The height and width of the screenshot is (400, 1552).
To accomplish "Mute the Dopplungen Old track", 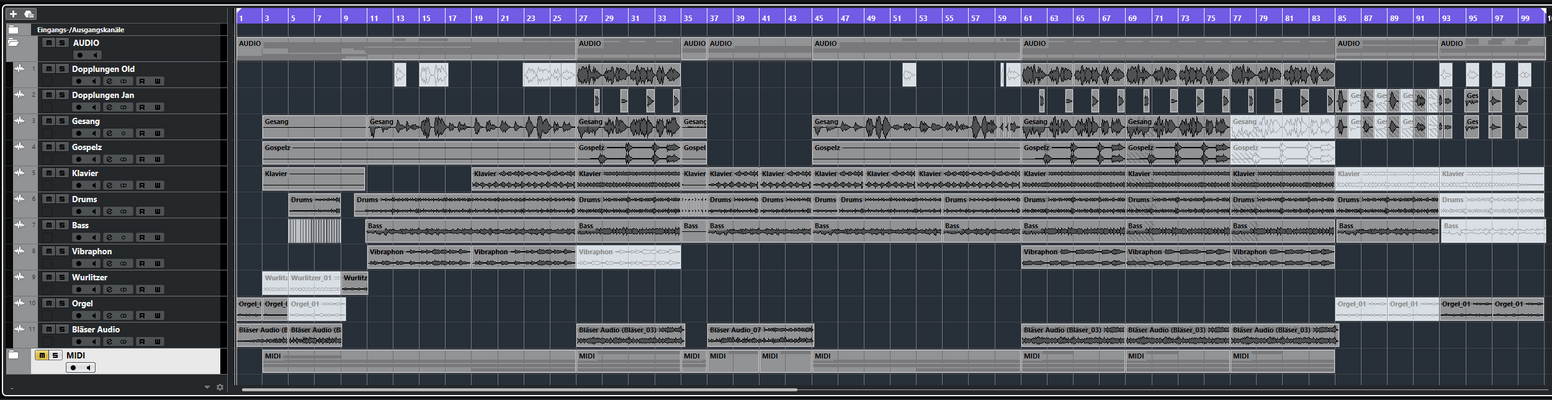I will pos(48,69).
